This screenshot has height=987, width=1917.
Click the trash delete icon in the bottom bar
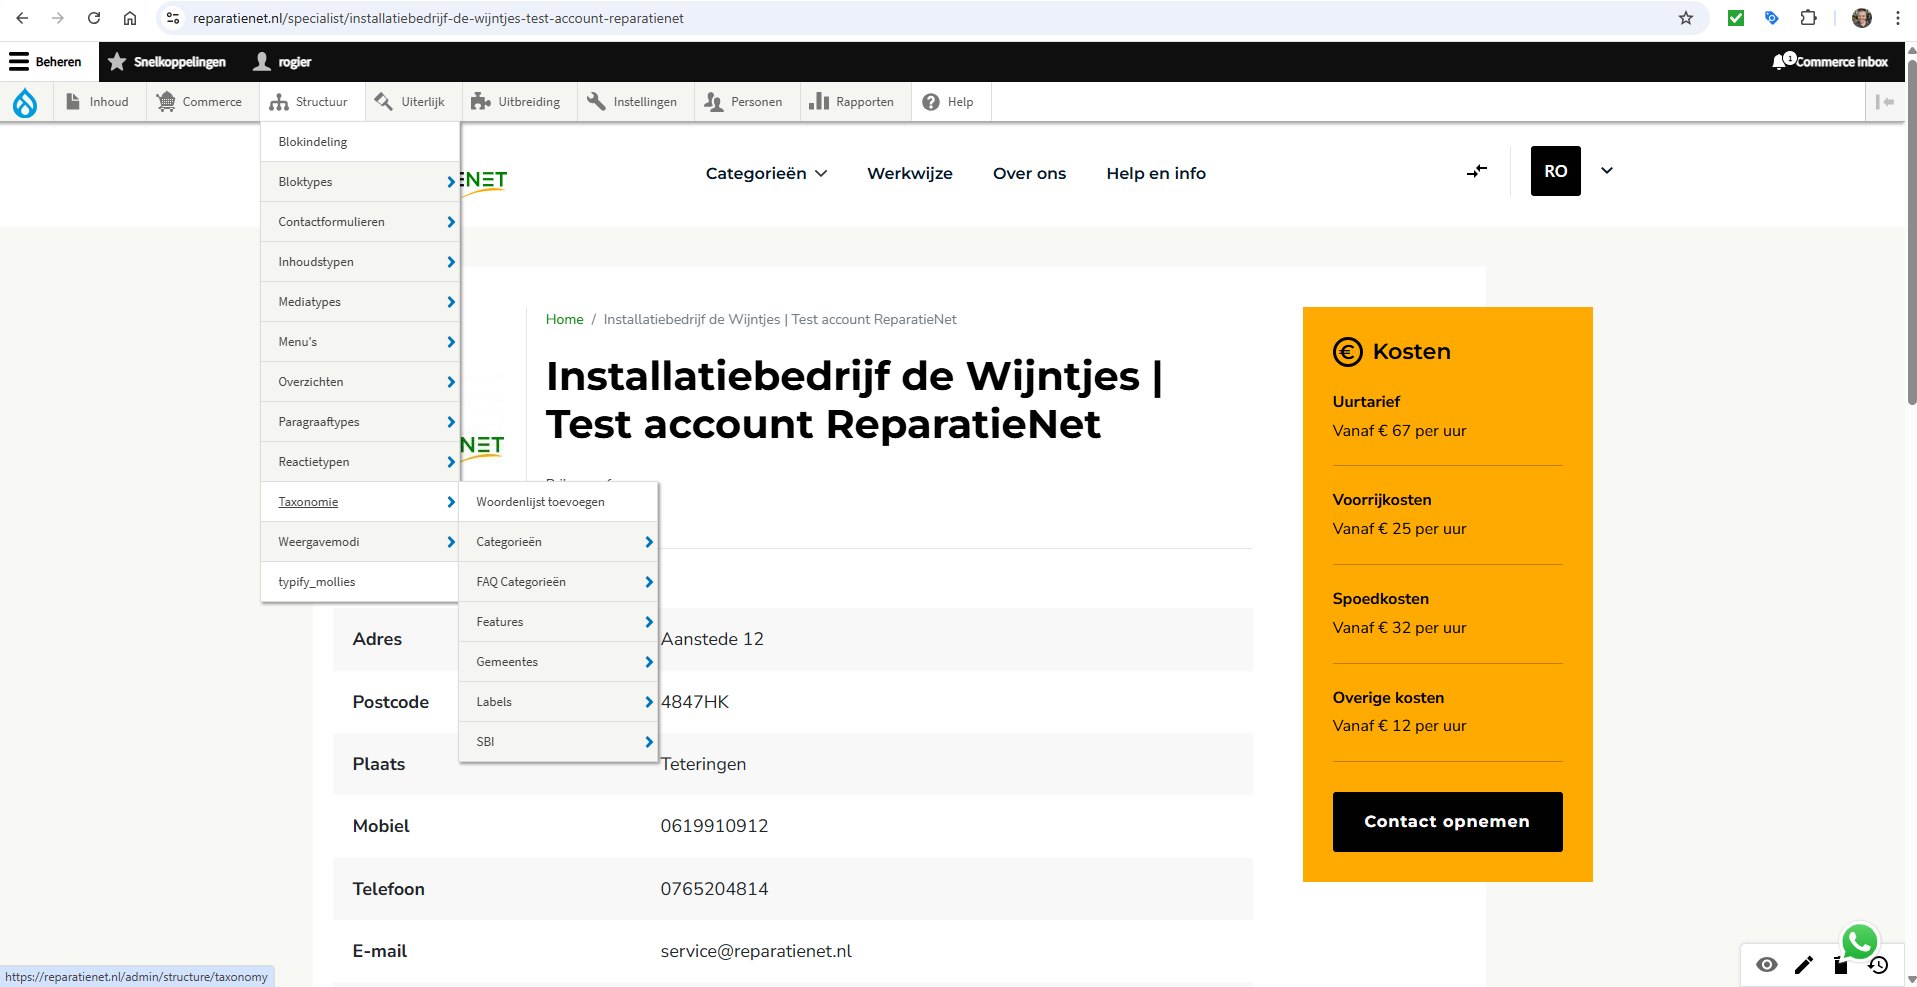pos(1840,966)
